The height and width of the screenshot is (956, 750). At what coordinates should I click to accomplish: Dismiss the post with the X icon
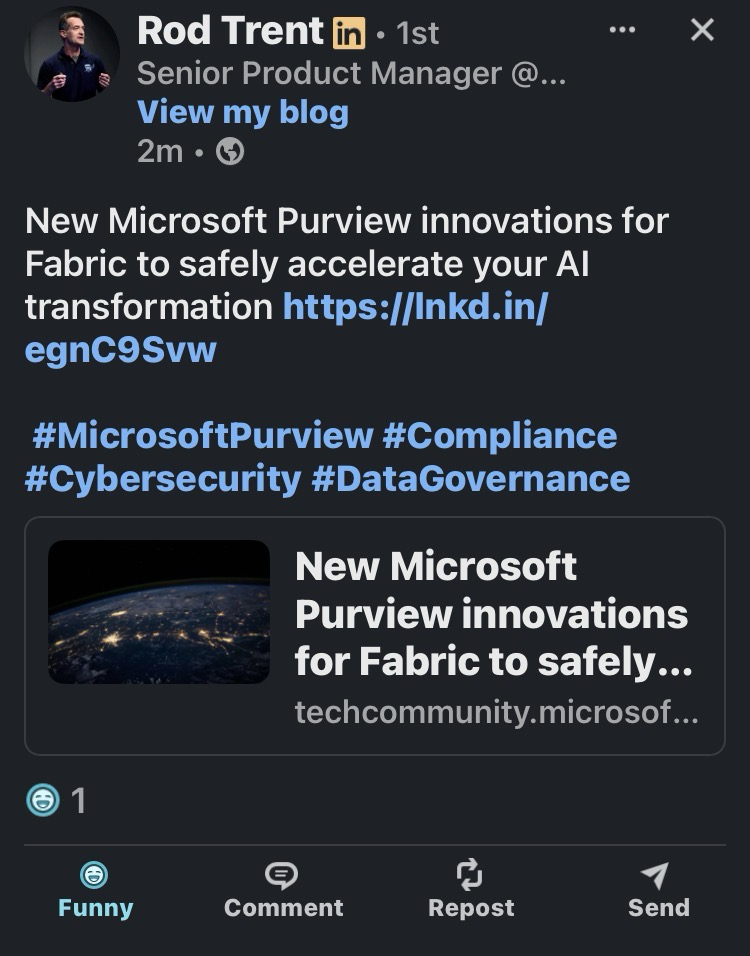[703, 30]
